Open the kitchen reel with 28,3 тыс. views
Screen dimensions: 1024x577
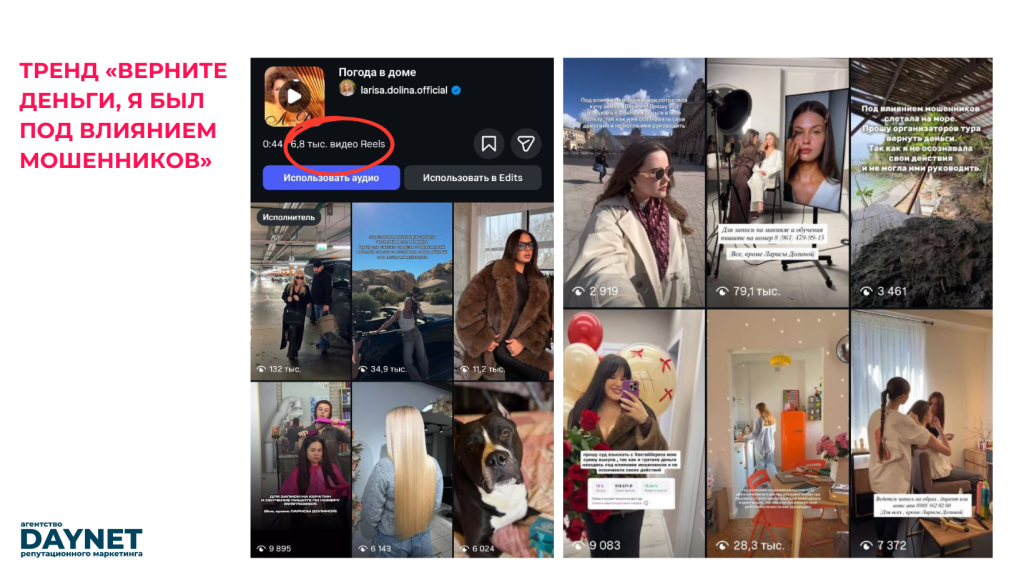778,433
